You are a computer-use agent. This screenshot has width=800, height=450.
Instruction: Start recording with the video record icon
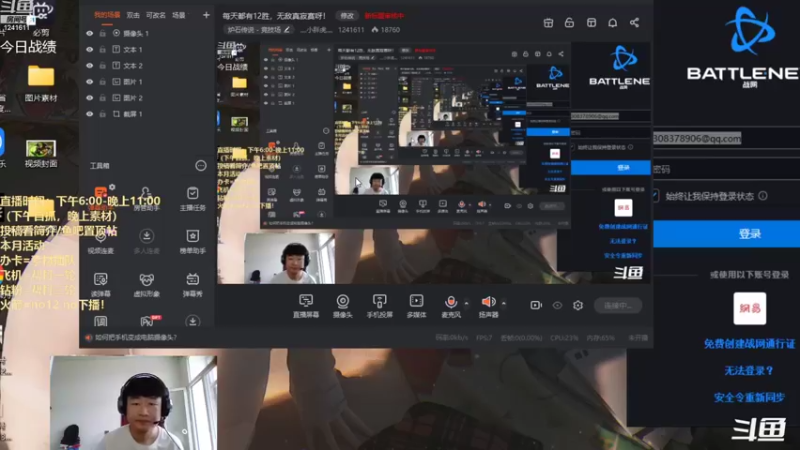(x=536, y=305)
